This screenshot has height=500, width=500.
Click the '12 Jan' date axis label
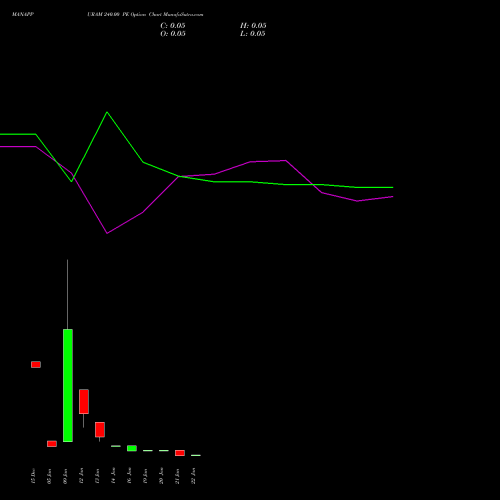point(82,476)
